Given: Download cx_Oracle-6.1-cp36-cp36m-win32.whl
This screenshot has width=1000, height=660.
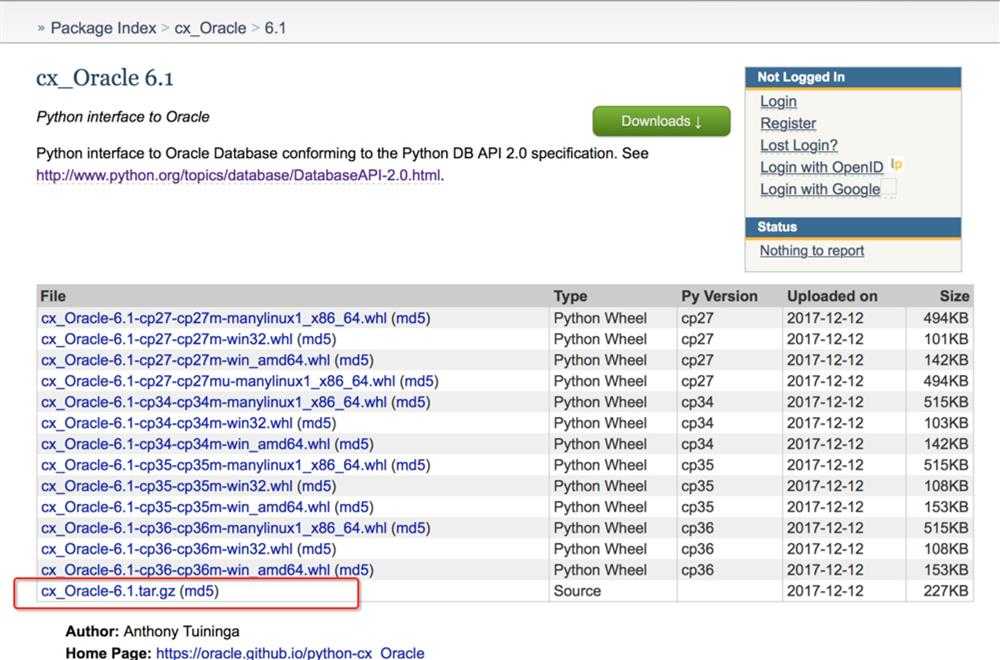Looking at the screenshot, I should [x=166, y=549].
